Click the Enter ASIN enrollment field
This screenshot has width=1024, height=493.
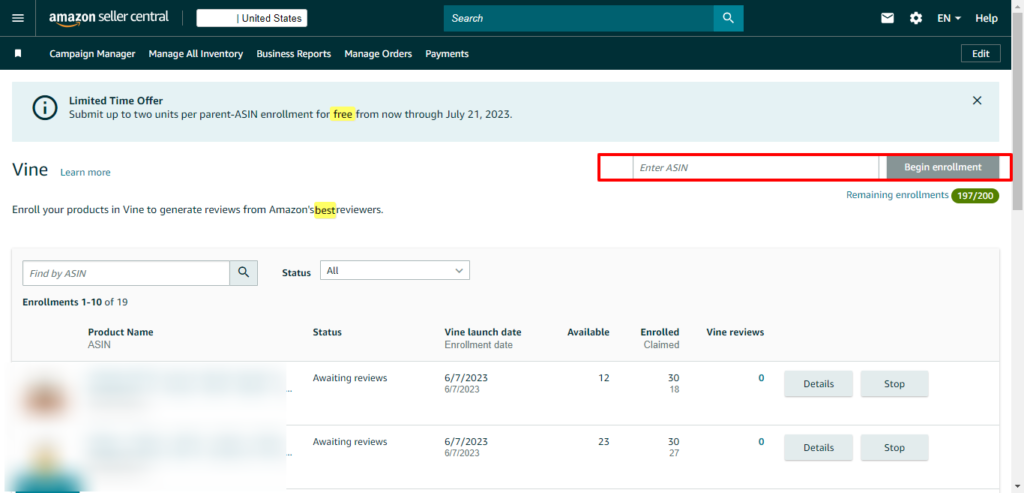[x=757, y=168]
